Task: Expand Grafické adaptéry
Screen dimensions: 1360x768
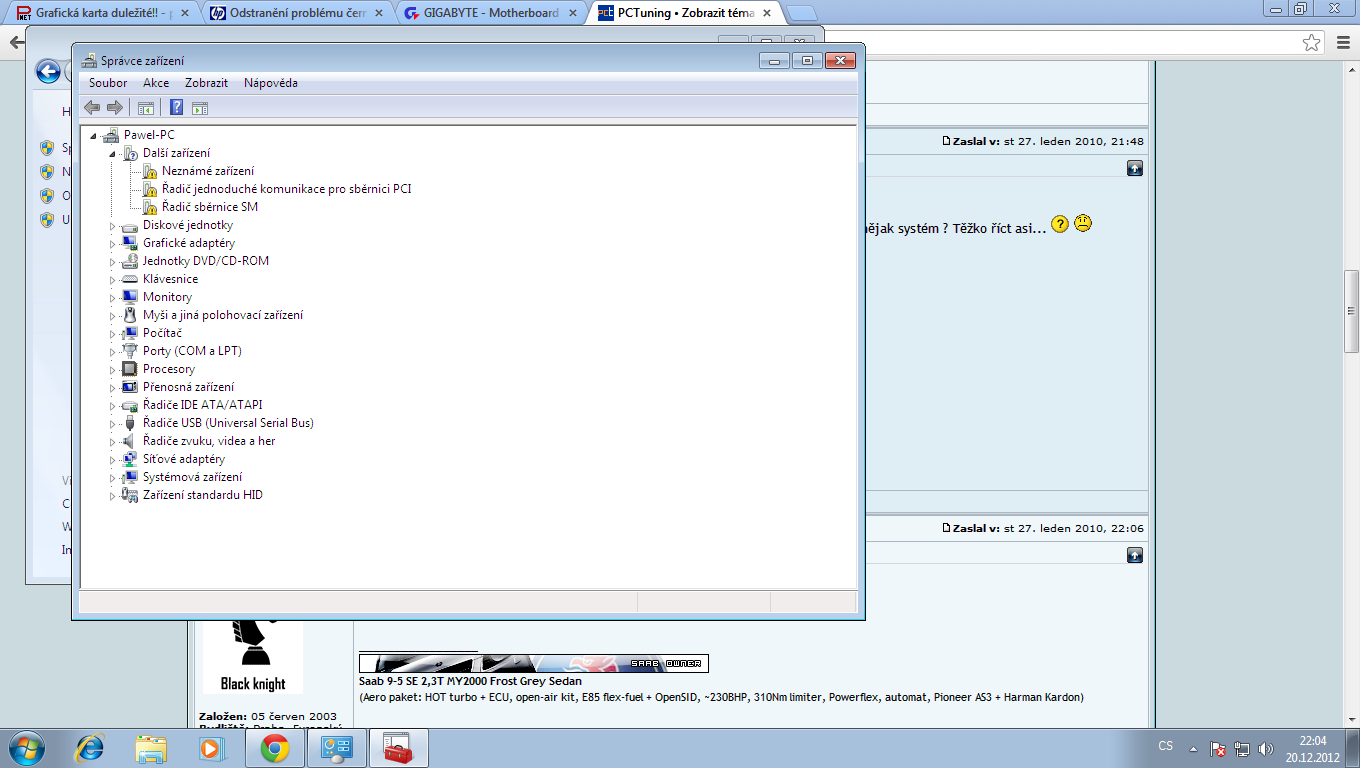Action: tap(112, 244)
